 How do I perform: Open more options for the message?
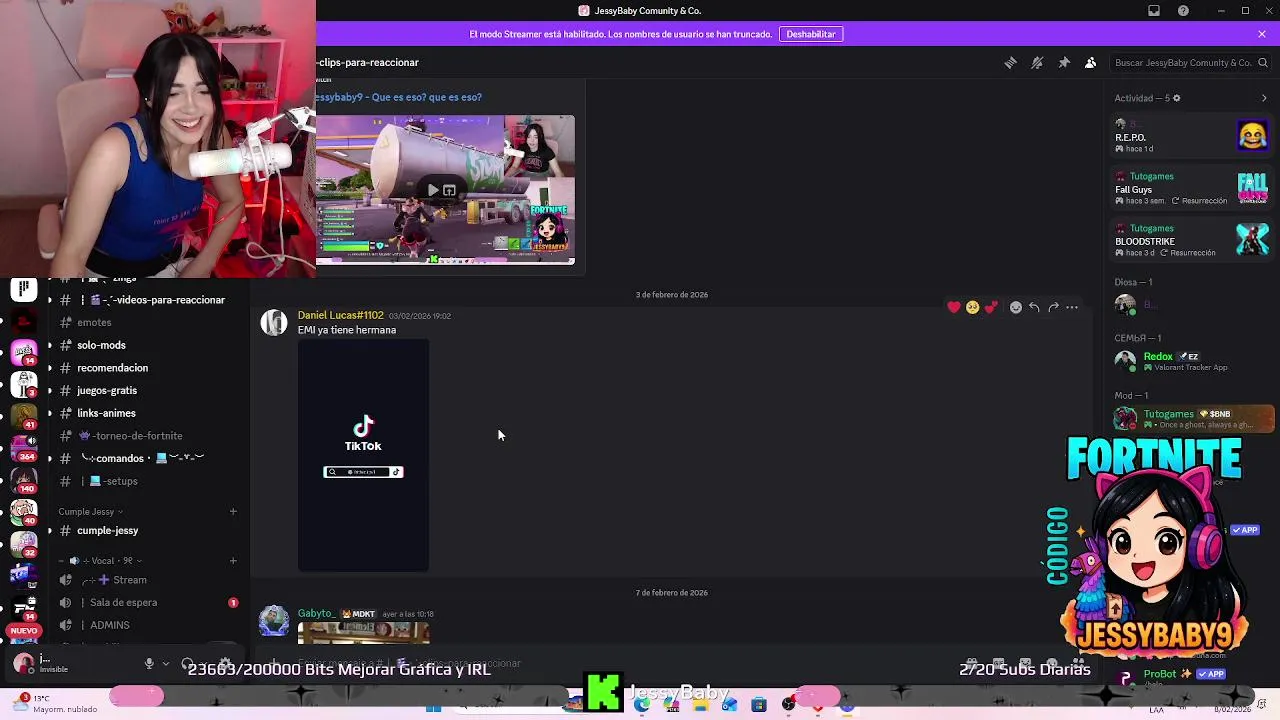[1072, 307]
